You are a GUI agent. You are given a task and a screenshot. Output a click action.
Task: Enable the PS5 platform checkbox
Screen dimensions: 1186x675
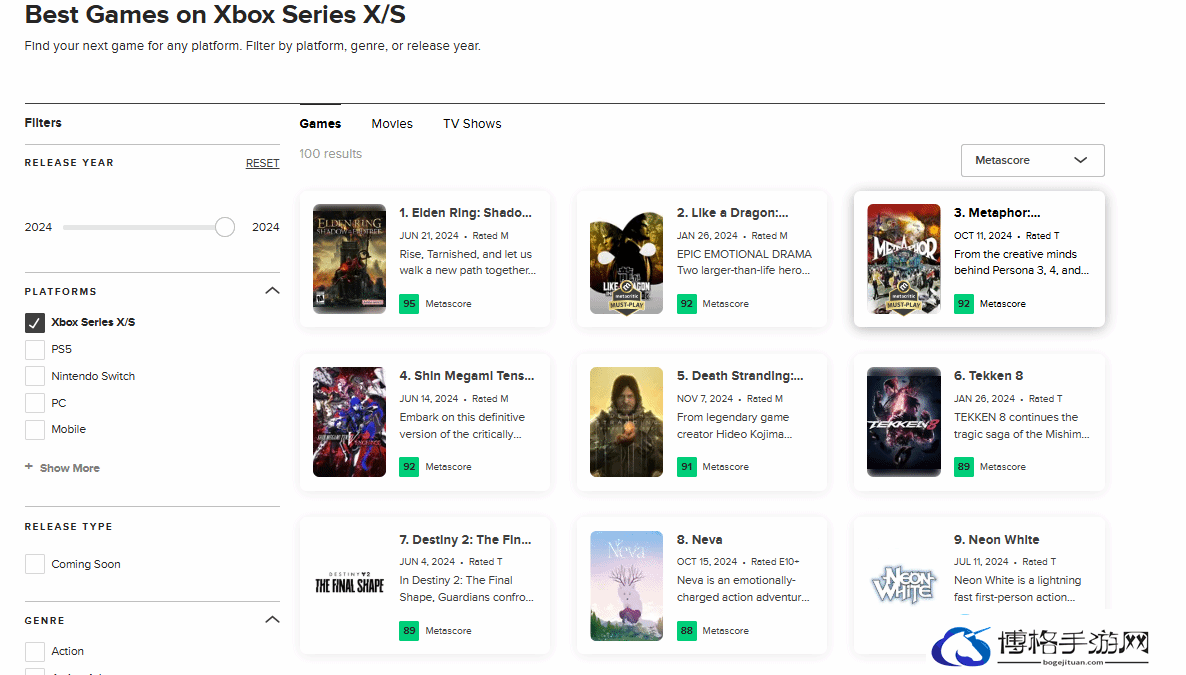35,350
